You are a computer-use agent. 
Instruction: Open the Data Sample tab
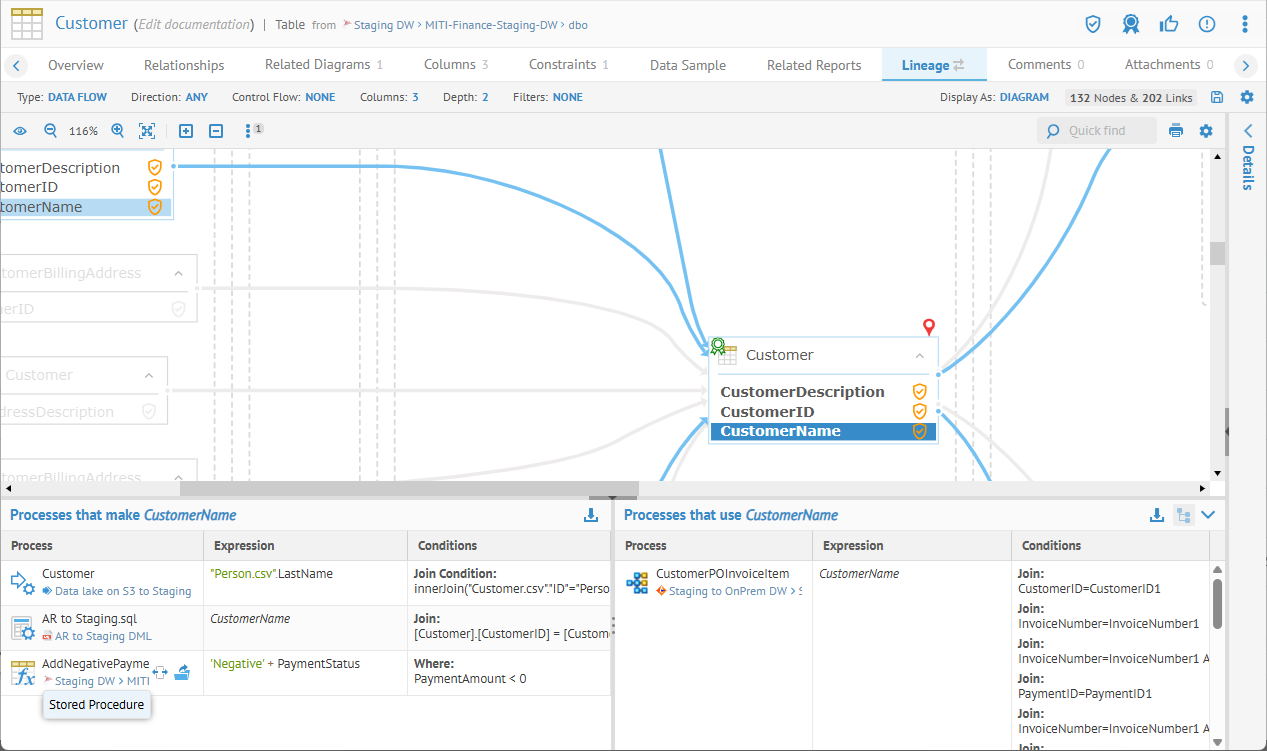(688, 65)
